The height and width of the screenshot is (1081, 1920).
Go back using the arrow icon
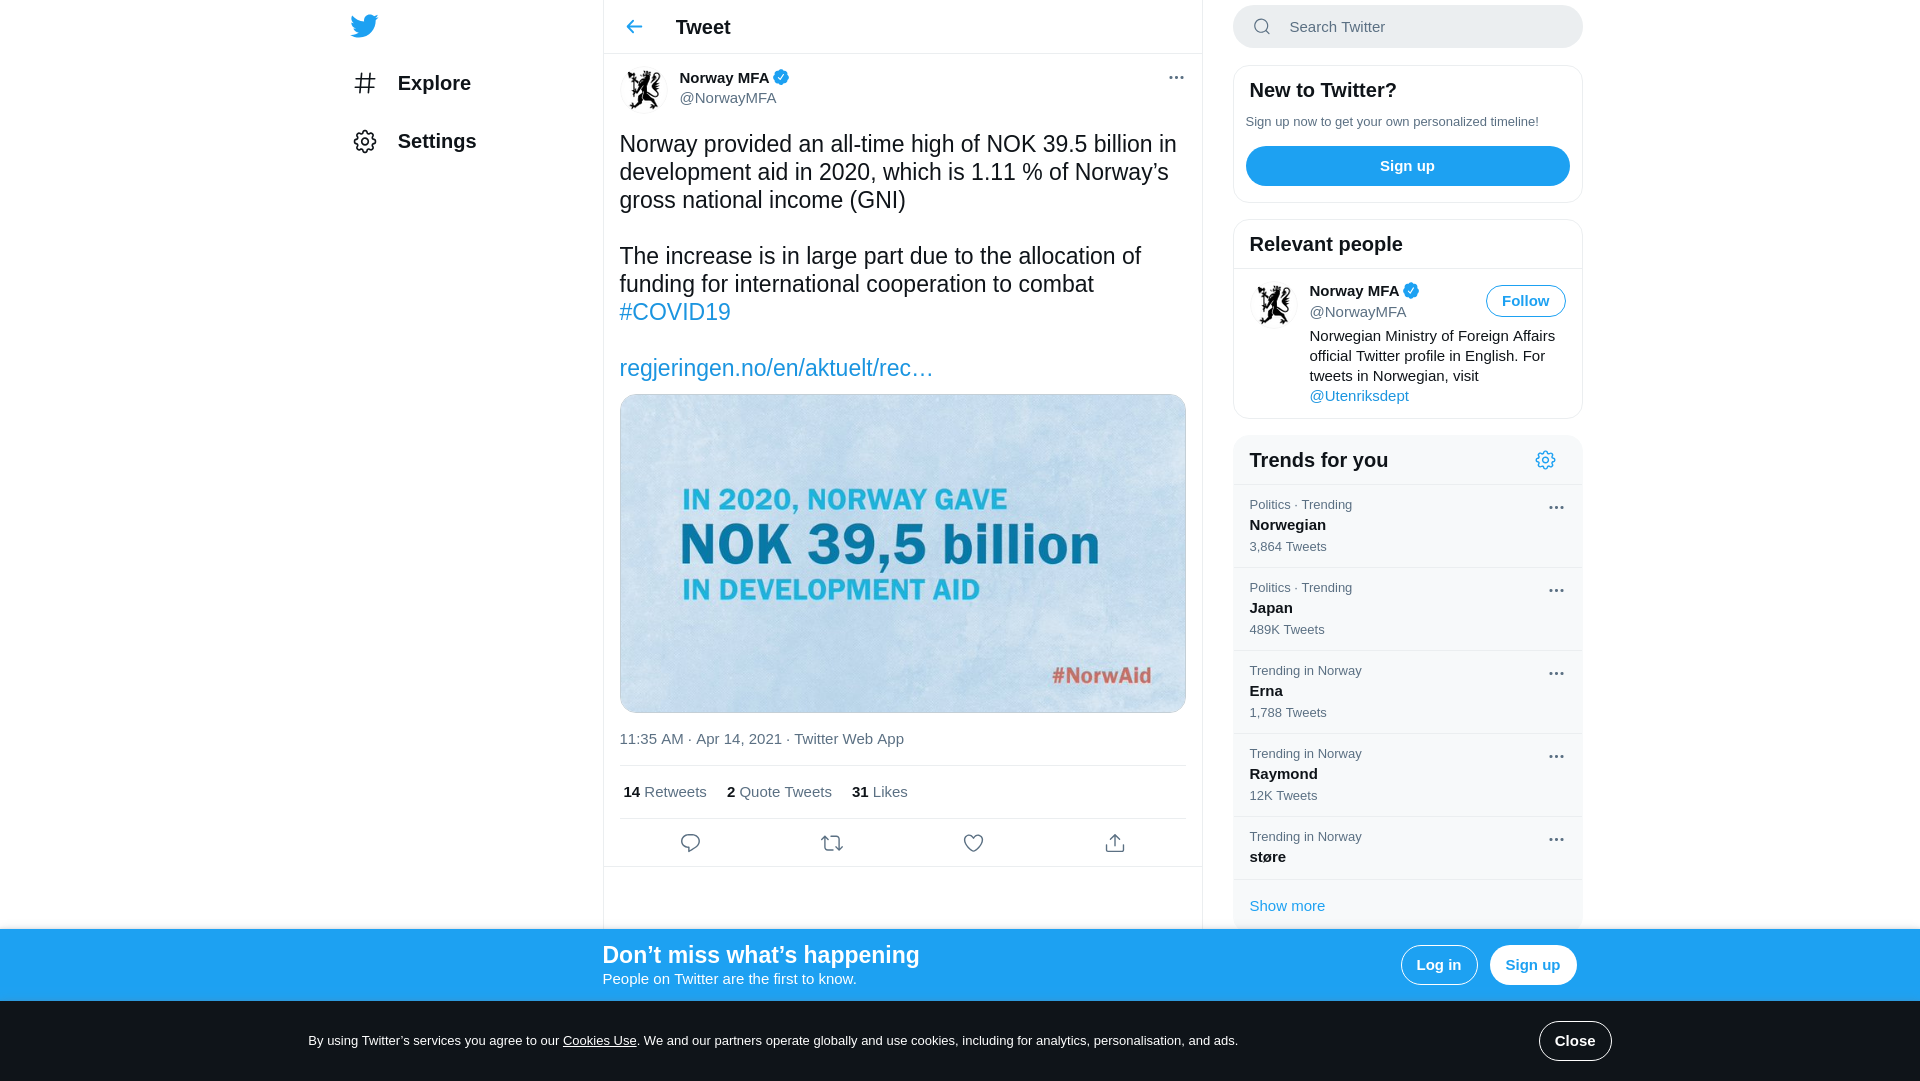[634, 27]
